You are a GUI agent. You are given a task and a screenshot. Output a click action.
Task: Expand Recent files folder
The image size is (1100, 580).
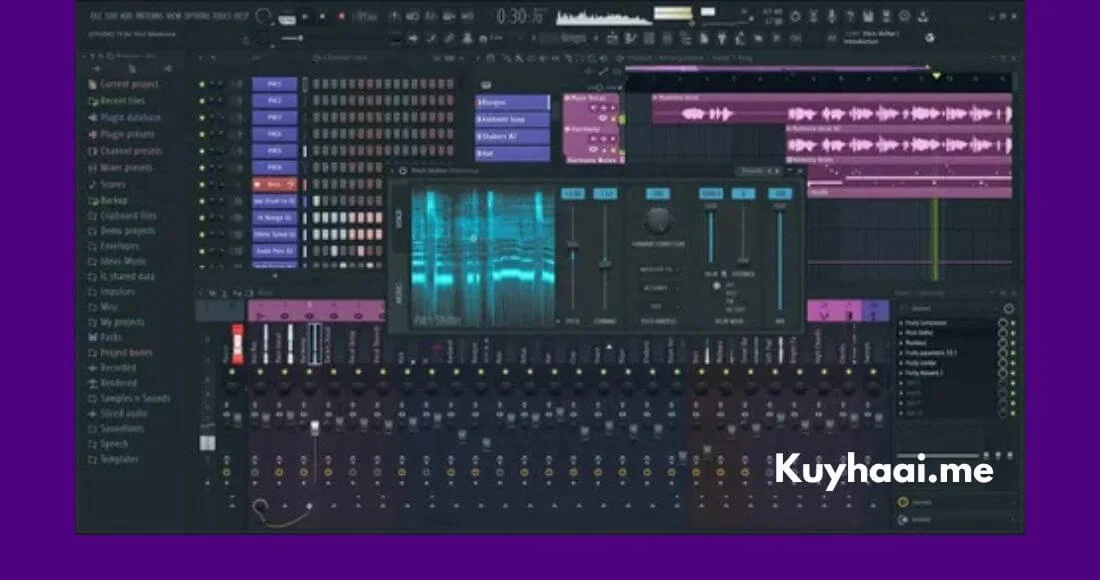[x=116, y=101]
